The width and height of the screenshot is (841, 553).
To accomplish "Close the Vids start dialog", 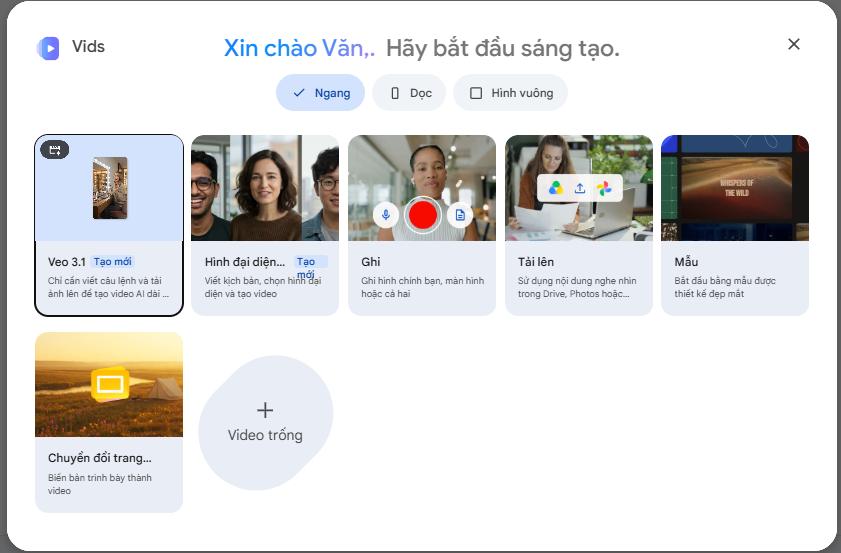I will (x=794, y=44).
